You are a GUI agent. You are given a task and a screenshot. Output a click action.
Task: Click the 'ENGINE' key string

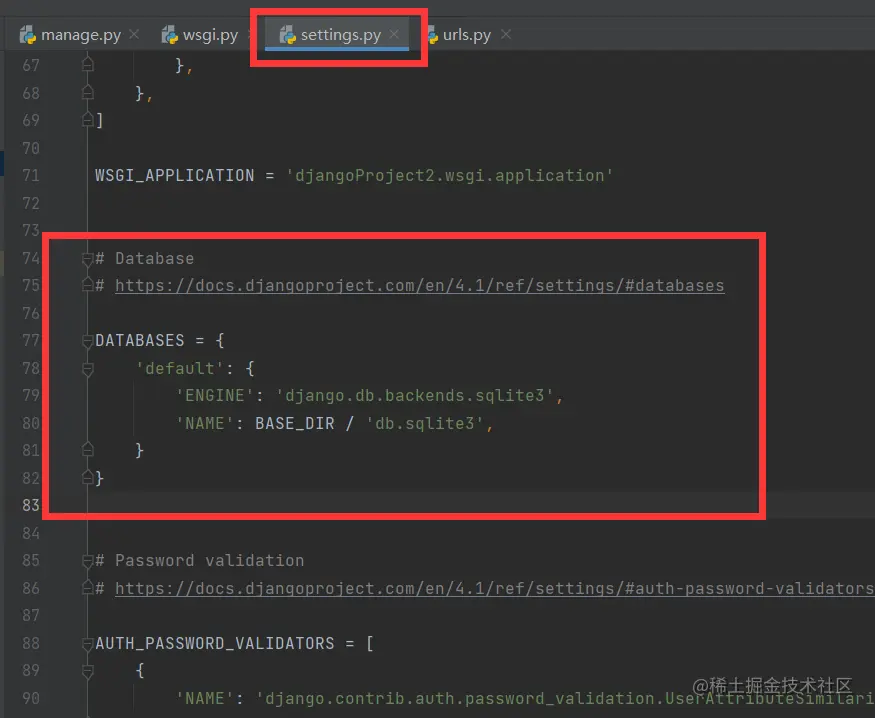[x=215, y=396]
